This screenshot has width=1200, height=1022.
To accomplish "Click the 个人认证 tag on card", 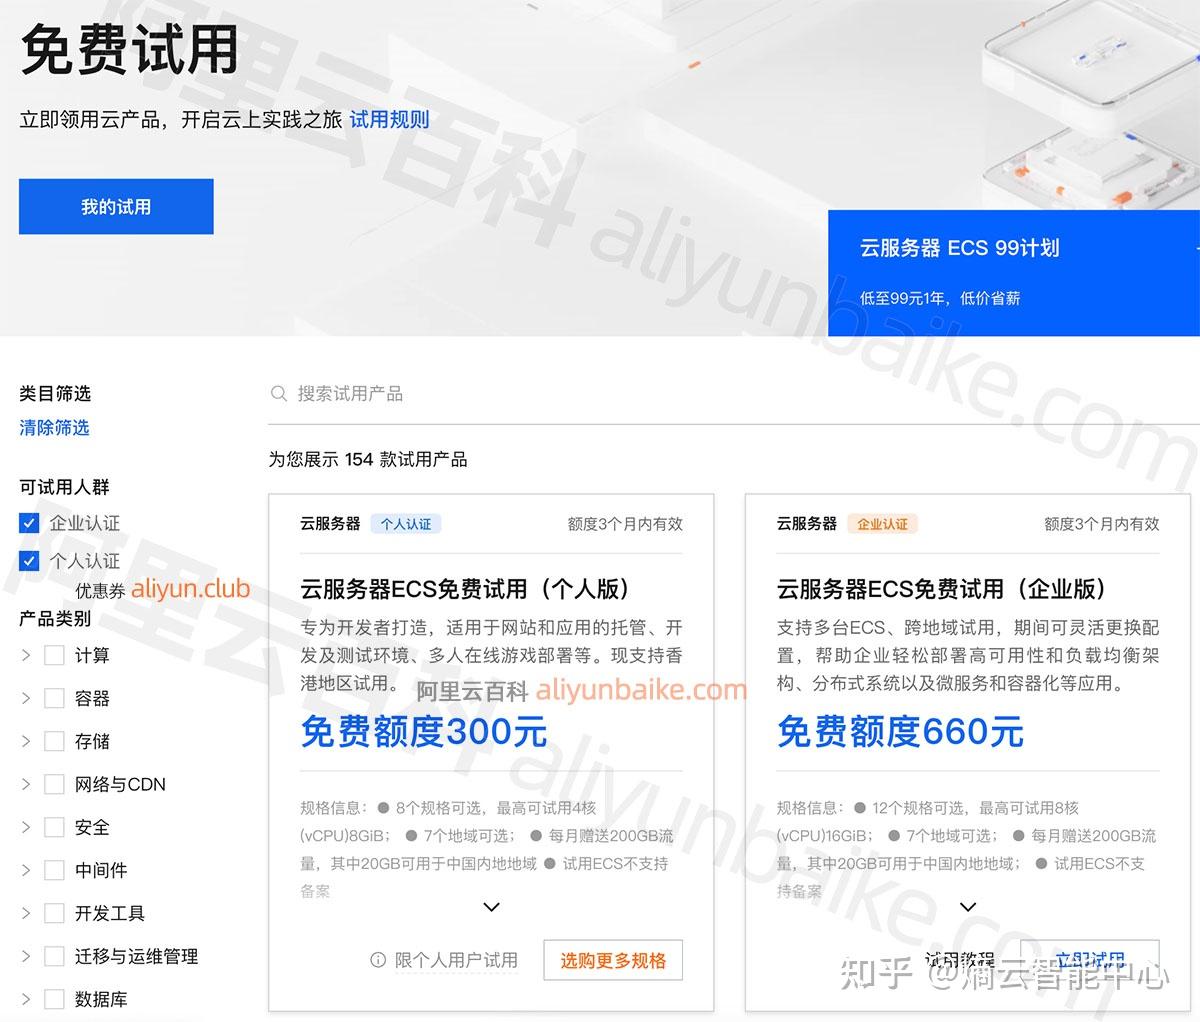I will click(406, 524).
